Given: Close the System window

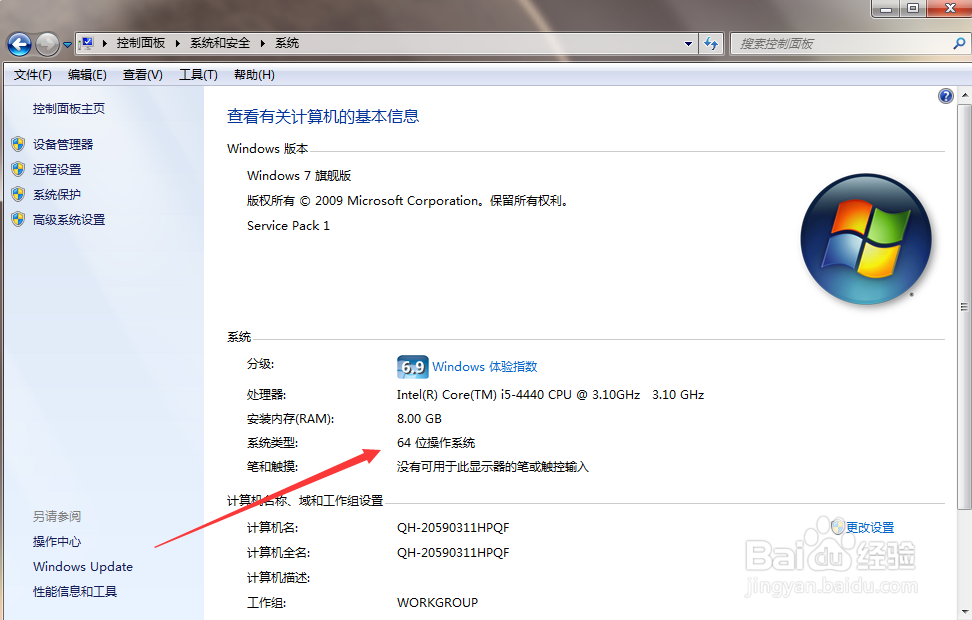Looking at the screenshot, I should pyautogui.click(x=950, y=8).
